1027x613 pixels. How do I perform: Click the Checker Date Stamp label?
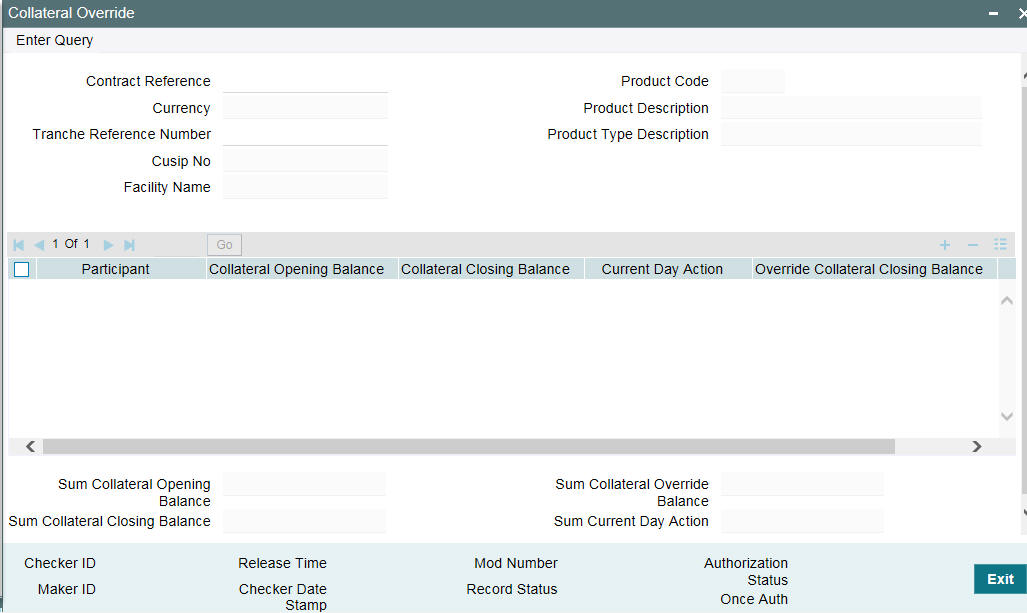[283, 597]
